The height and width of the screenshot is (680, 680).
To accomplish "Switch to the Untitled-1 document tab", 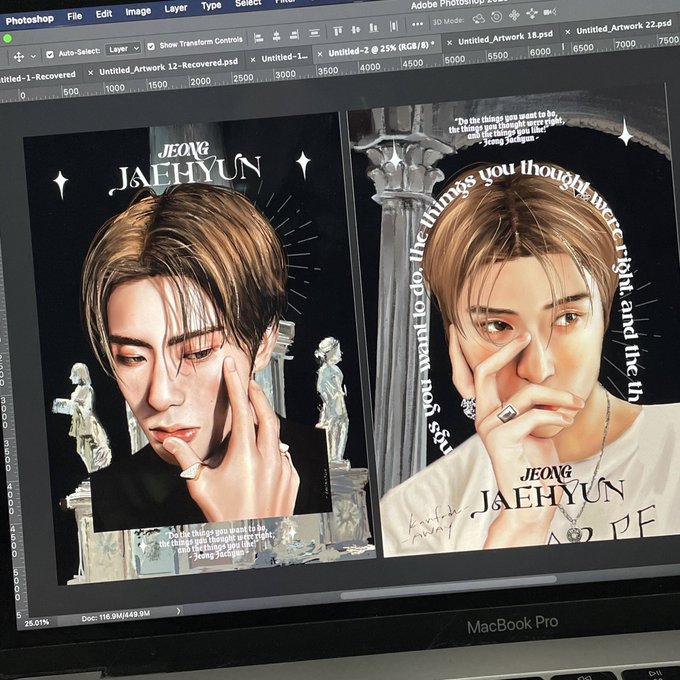I will point(285,57).
